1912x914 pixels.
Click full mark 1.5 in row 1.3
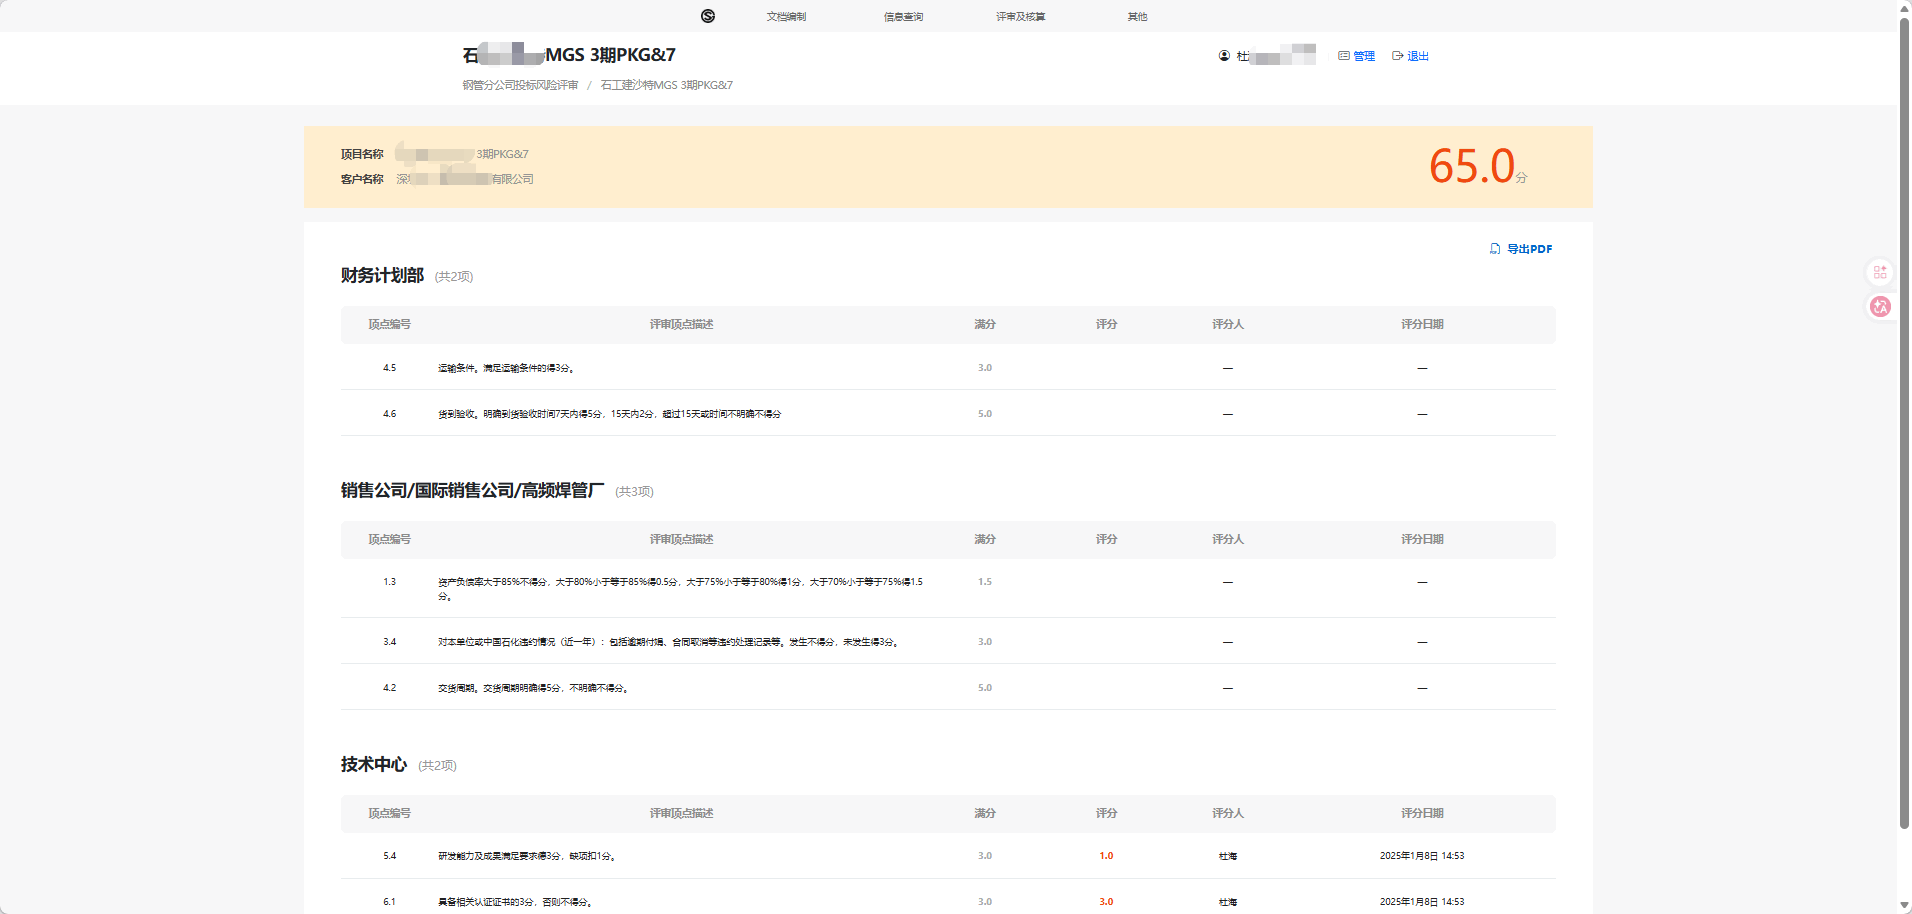pos(985,582)
